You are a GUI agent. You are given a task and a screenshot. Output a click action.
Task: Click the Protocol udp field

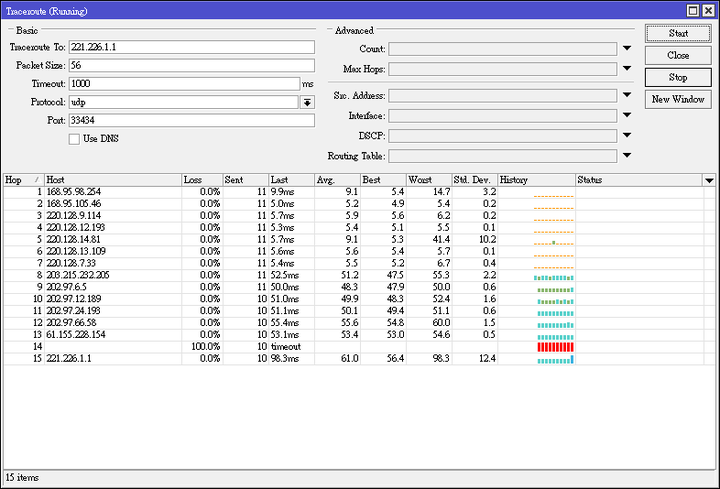click(184, 102)
